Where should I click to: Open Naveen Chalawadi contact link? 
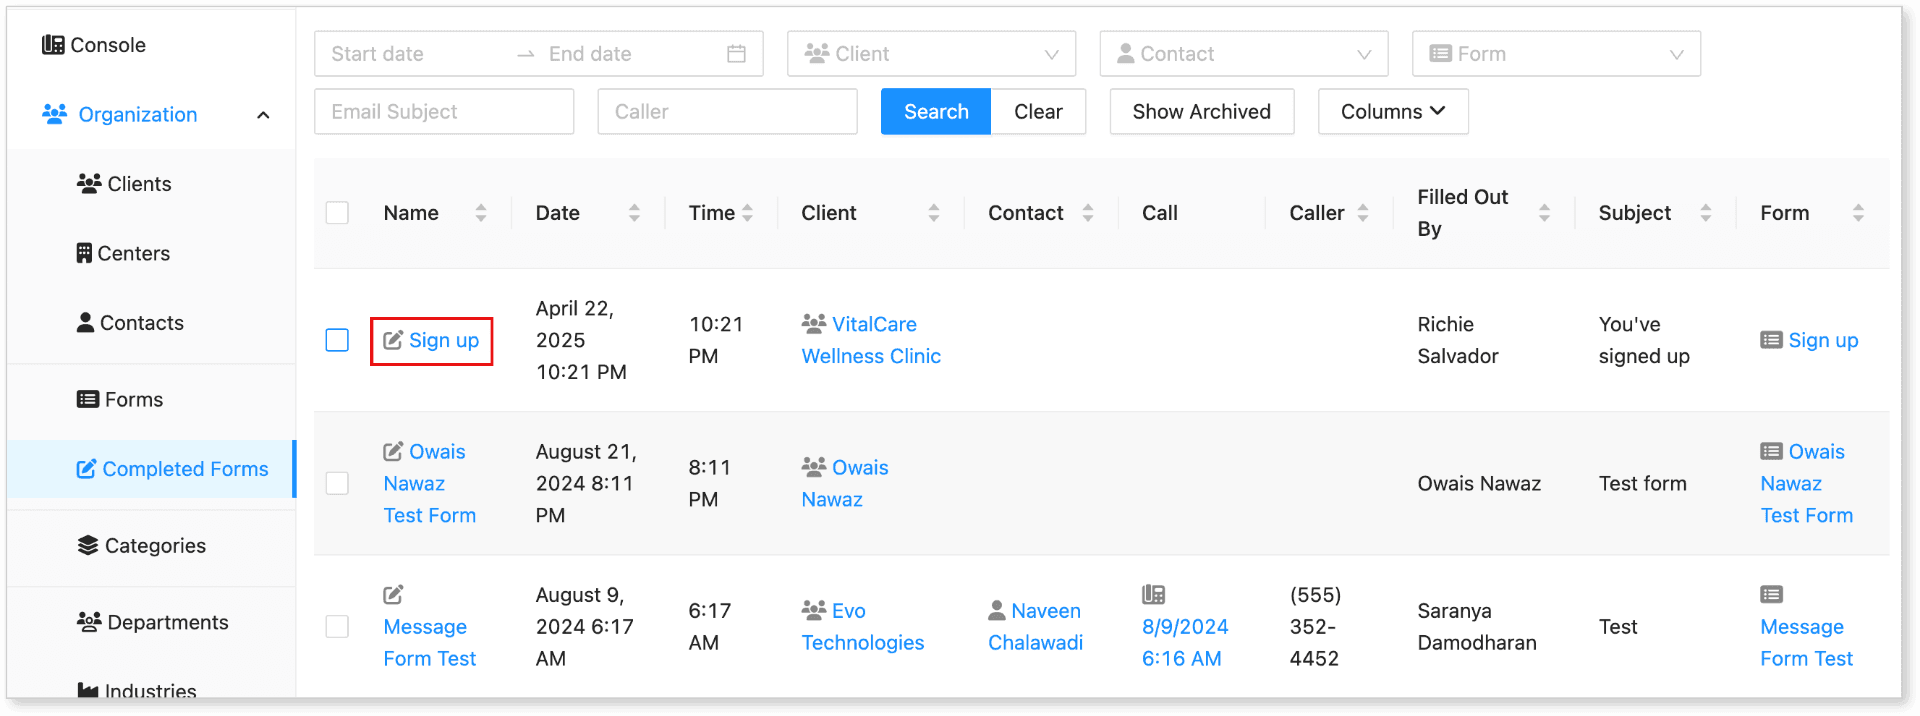coord(1035,627)
